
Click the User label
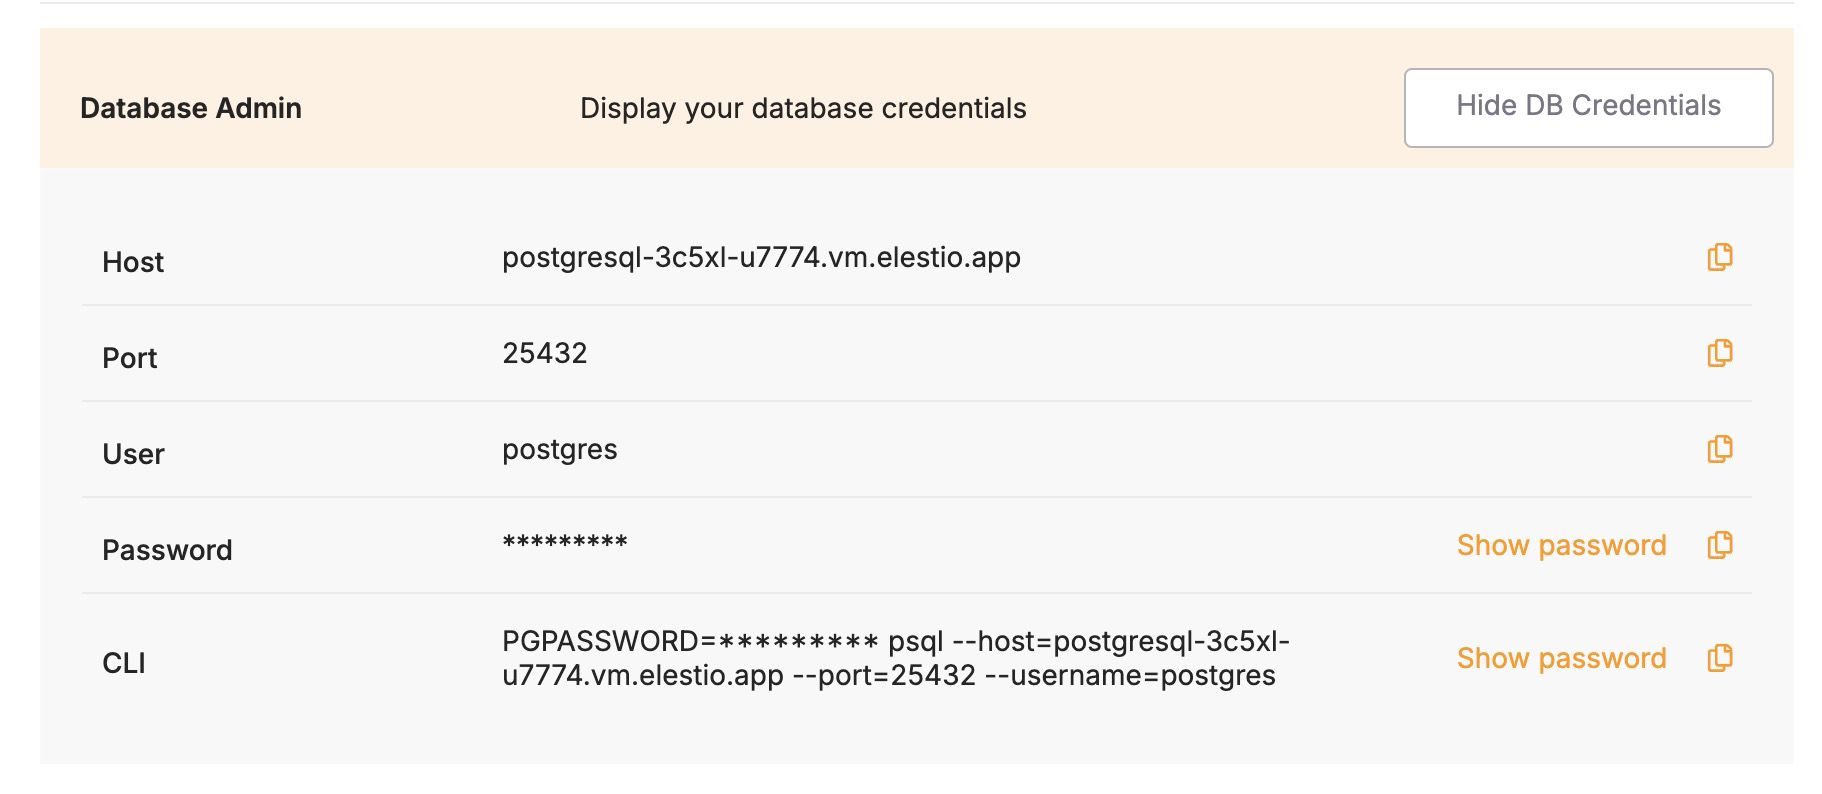click(x=133, y=454)
